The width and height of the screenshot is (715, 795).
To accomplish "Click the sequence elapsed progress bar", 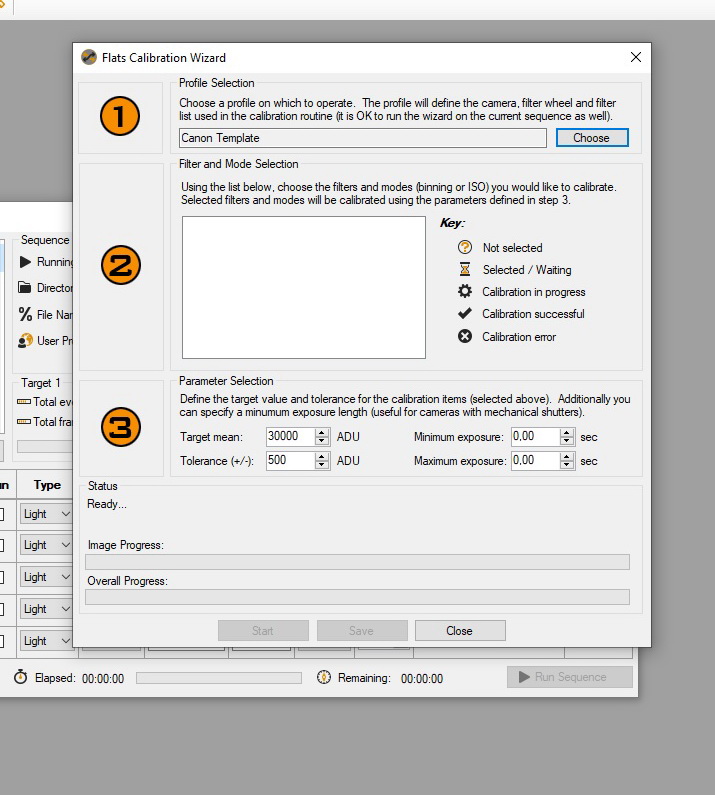I will click(x=219, y=678).
